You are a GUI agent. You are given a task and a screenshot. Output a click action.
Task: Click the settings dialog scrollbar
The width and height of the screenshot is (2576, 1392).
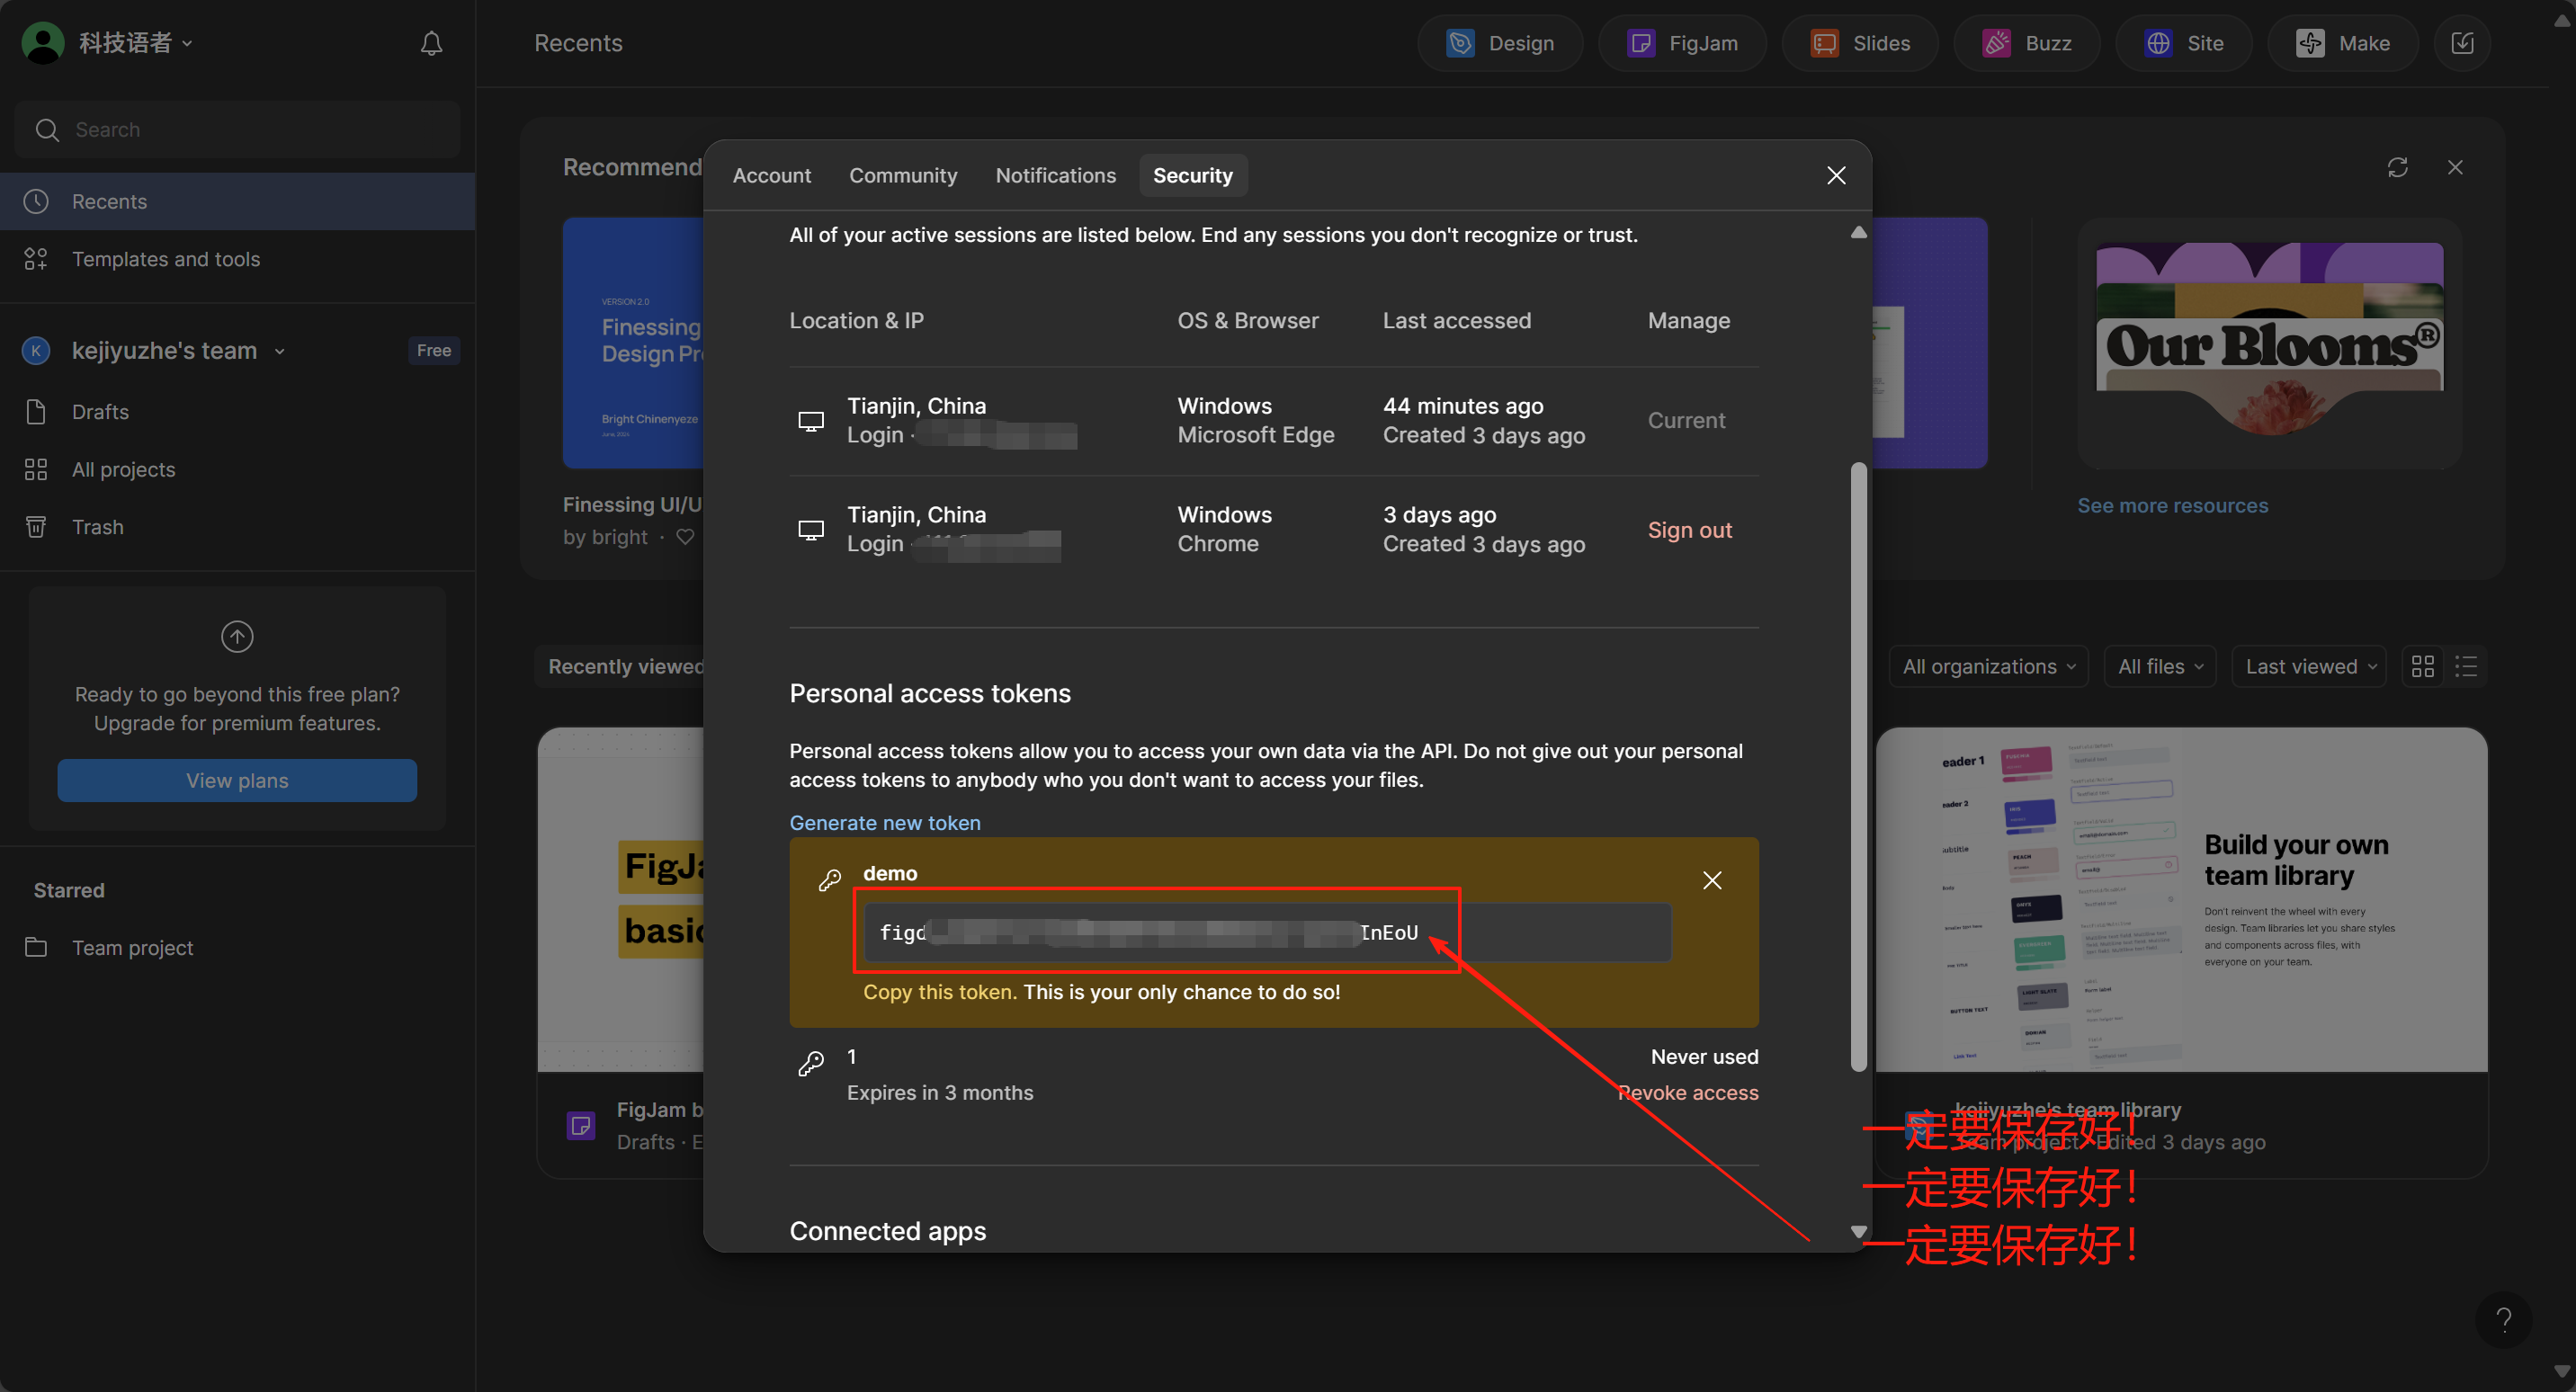coord(1858,766)
